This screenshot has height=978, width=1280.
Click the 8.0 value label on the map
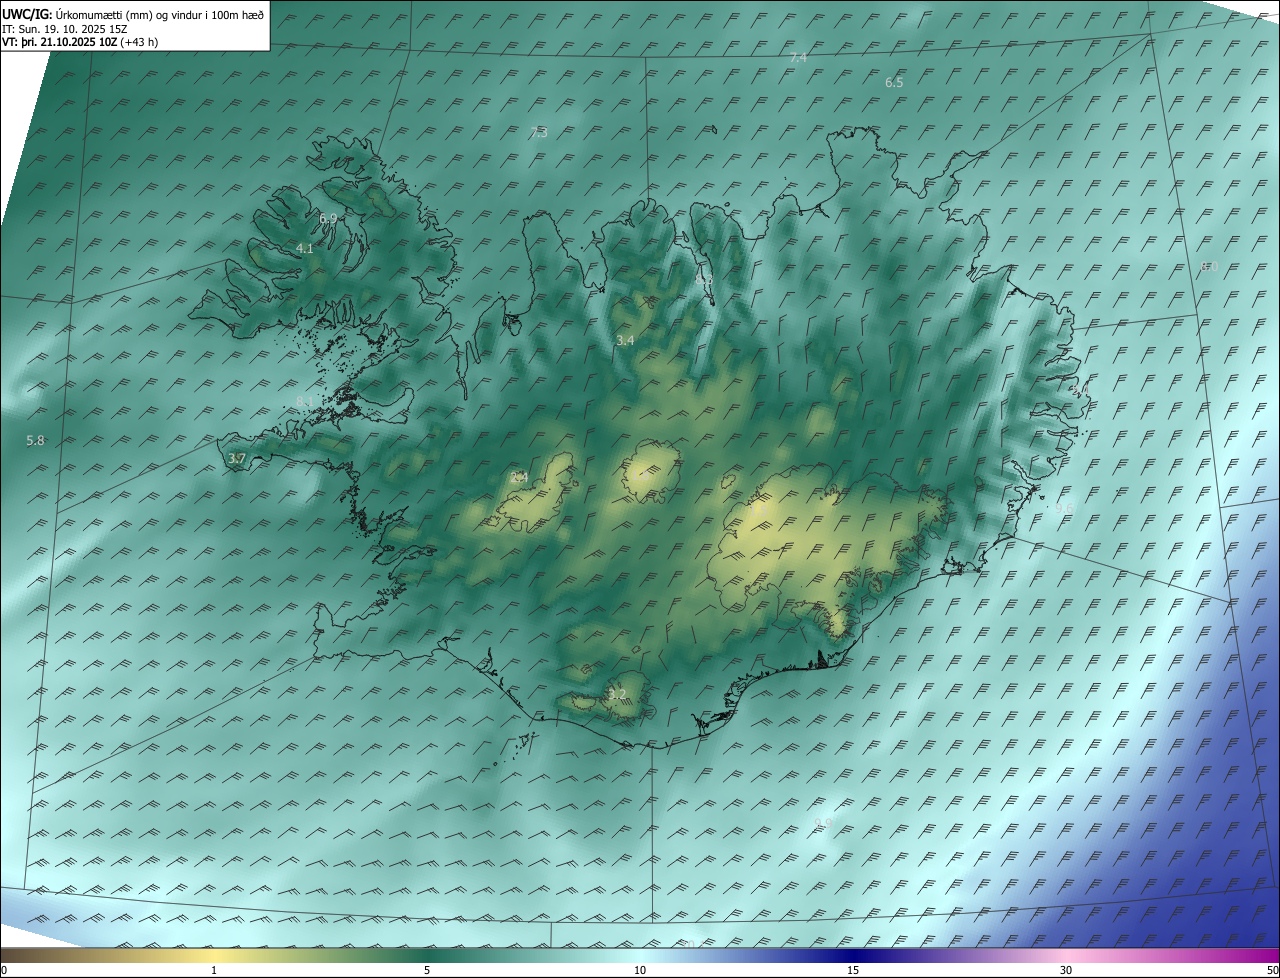tap(1209, 266)
